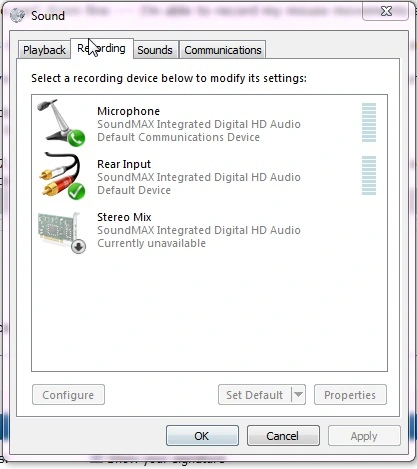Click the Set Default button
417x469 pixels.
(255, 395)
